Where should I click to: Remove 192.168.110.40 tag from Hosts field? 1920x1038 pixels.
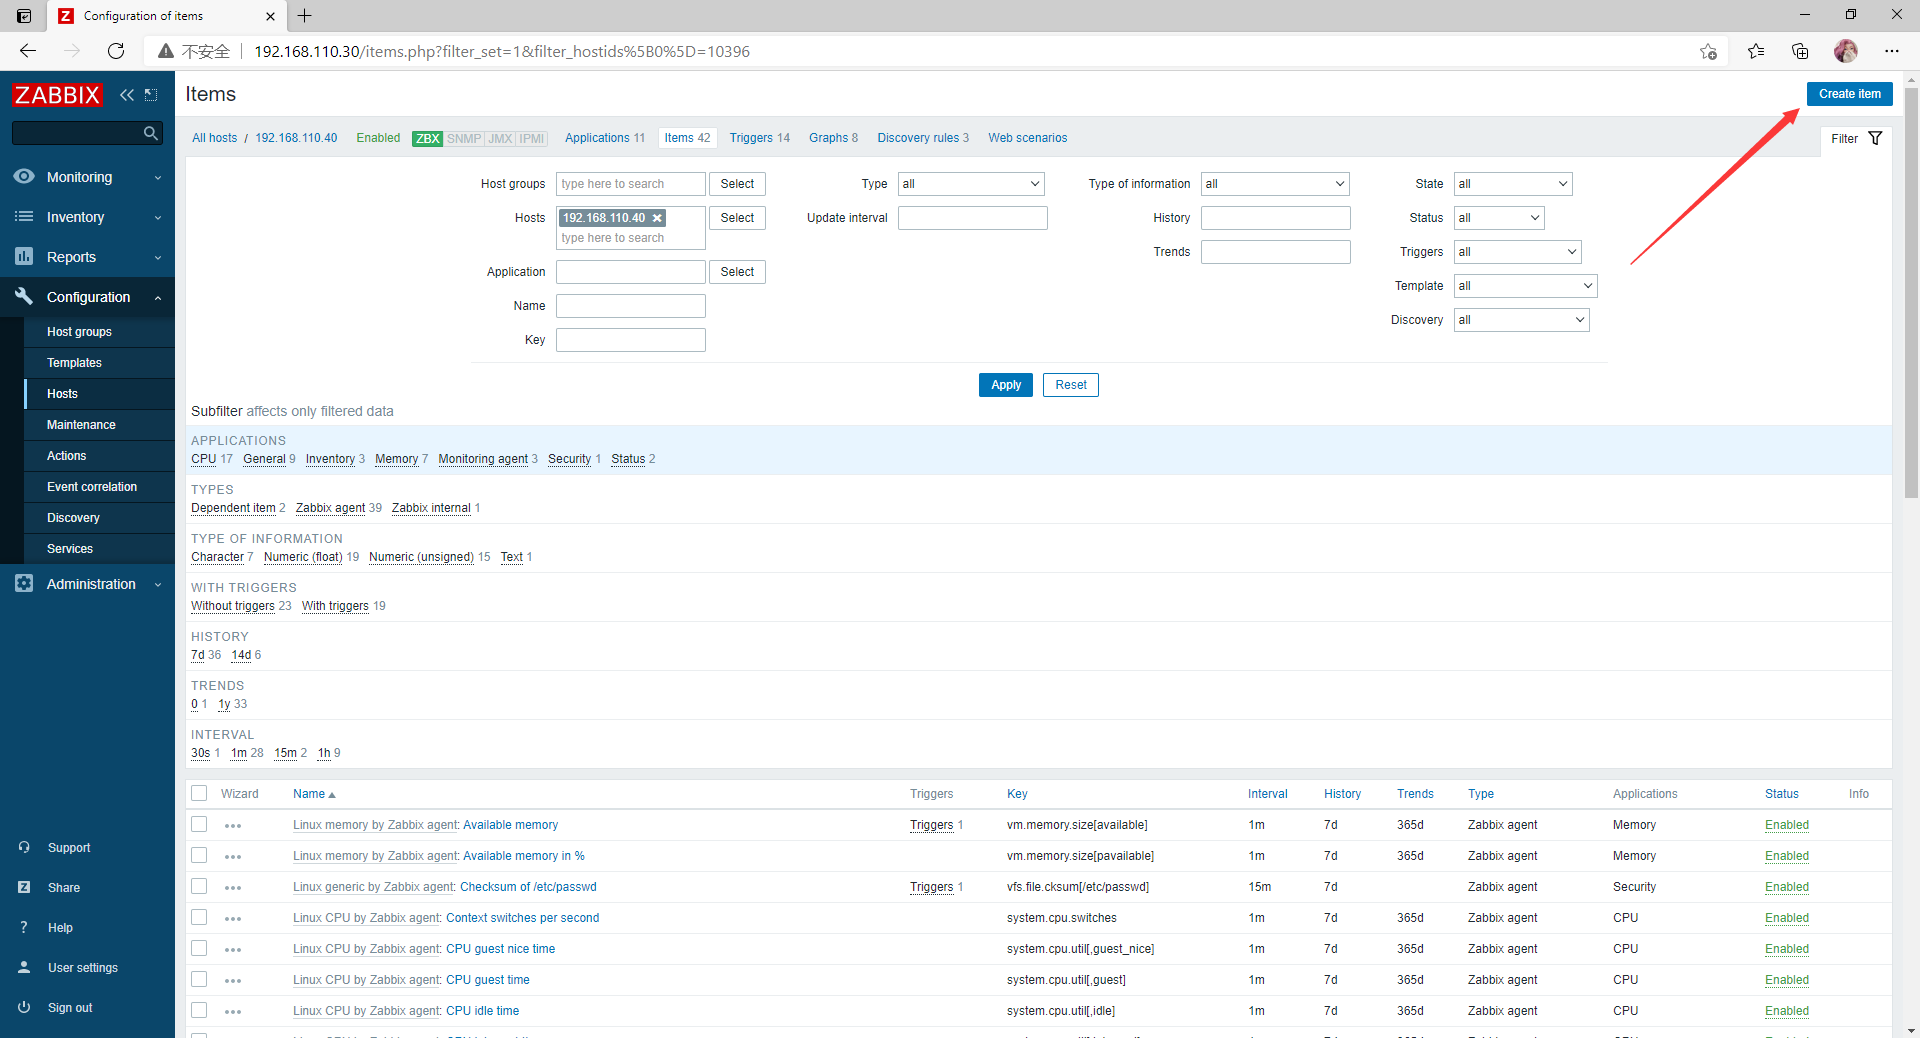click(x=657, y=218)
